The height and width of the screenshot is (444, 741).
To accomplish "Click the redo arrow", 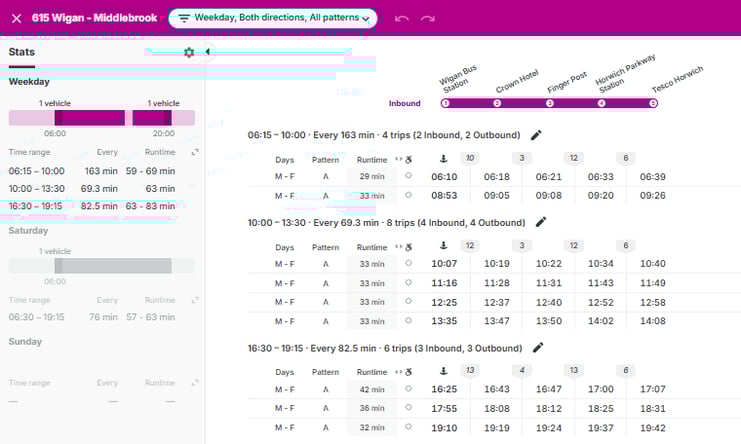I will click(x=428, y=18).
